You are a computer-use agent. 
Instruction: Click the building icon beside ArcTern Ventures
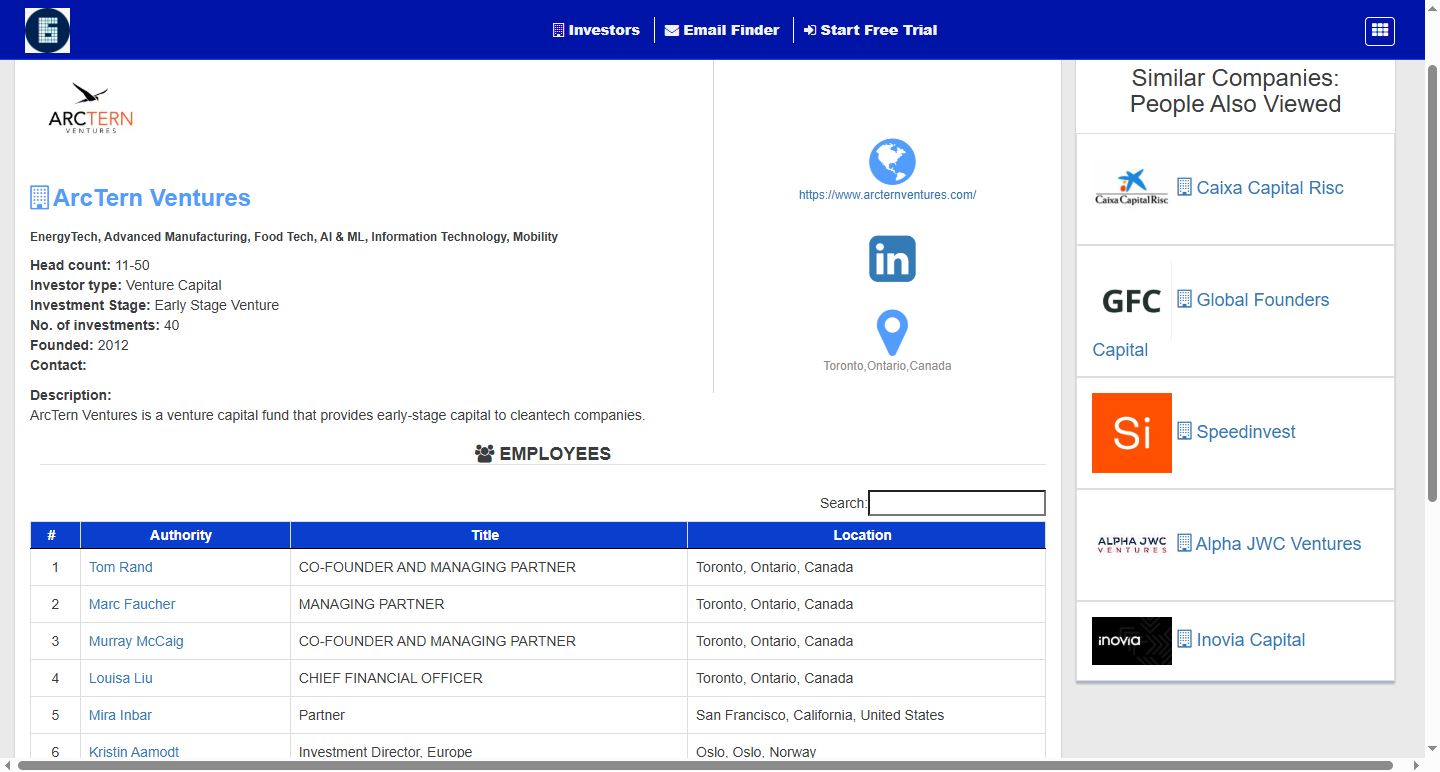[x=39, y=198]
